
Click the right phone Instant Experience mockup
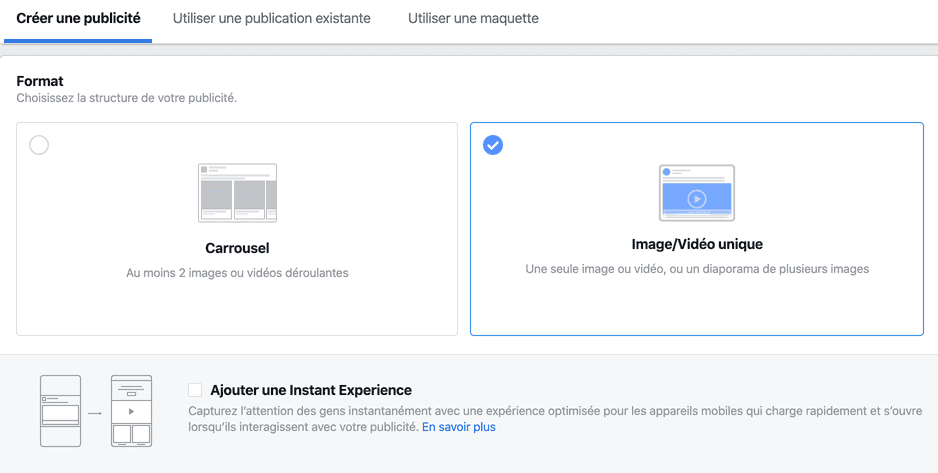131,411
